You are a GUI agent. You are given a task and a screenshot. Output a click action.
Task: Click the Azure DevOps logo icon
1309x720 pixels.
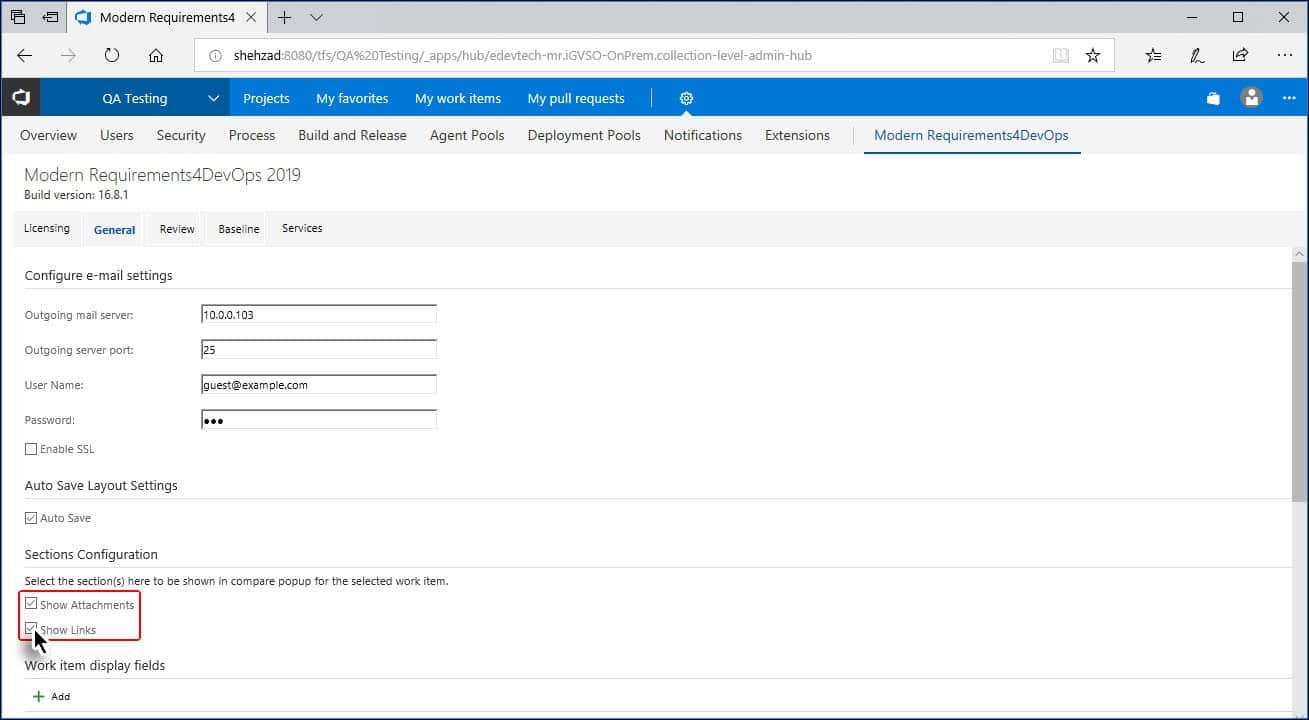click(x=20, y=98)
